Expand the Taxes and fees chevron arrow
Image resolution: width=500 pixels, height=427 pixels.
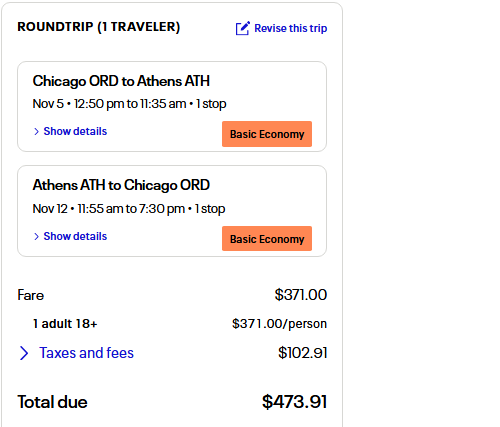click(x=24, y=353)
